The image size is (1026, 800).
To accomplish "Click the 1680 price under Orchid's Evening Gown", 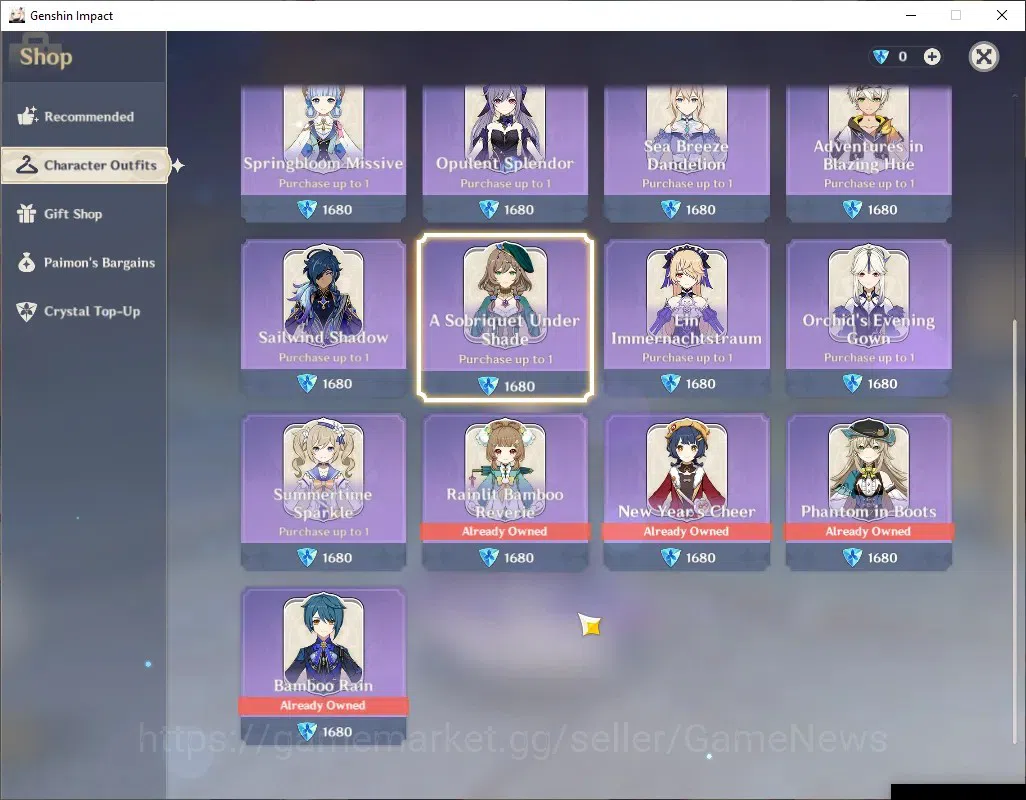I will (x=882, y=384).
